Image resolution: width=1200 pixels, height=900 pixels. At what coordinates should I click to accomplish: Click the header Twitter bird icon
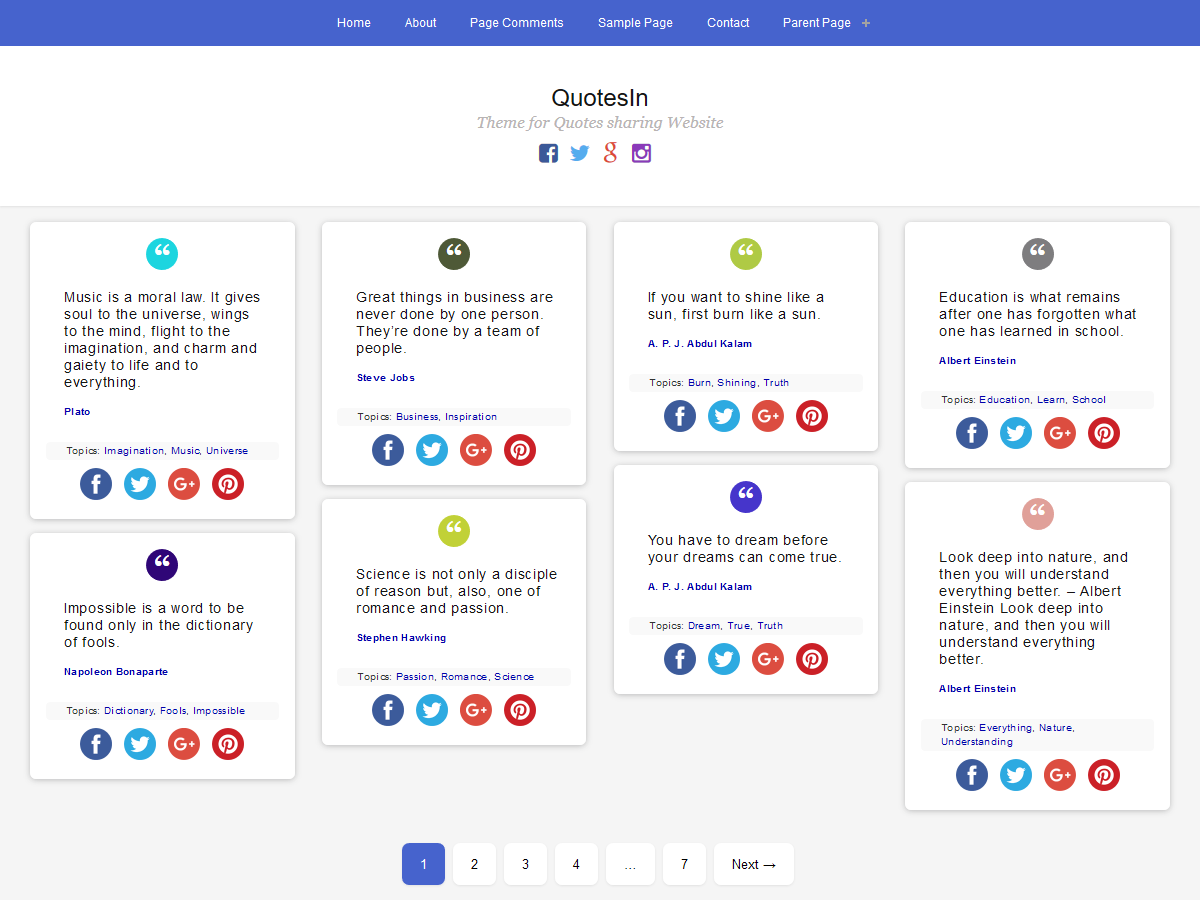point(580,153)
